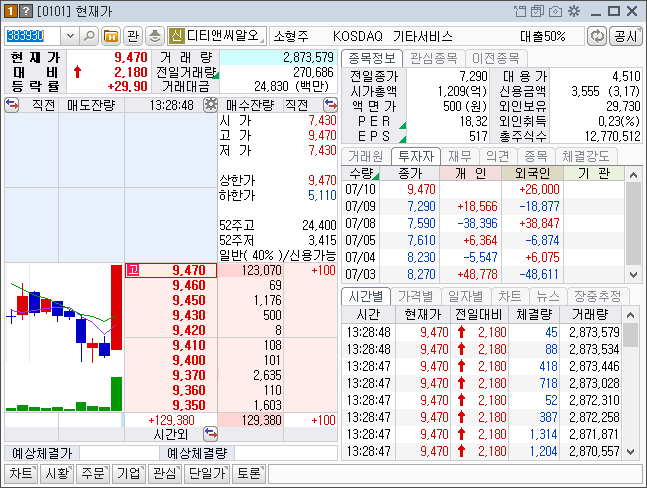
Task: Toggle the 수량 column header
Action: pyautogui.click(x=361, y=173)
